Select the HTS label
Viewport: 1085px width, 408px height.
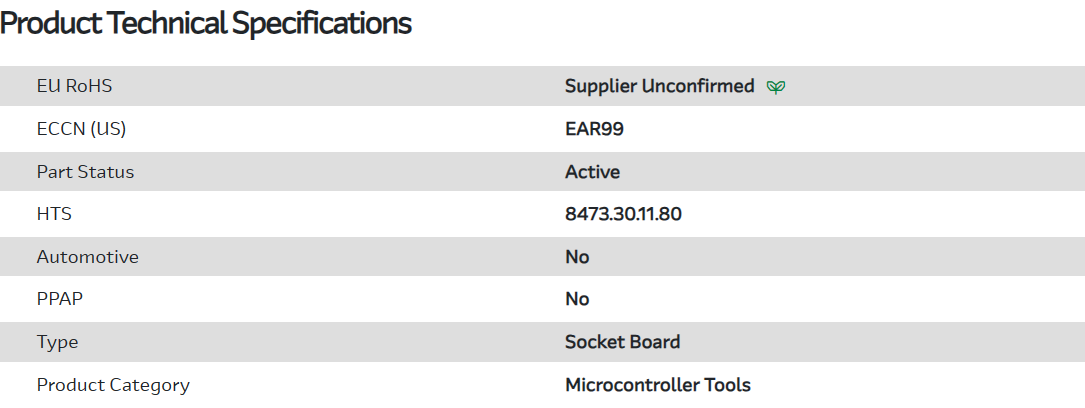[54, 214]
